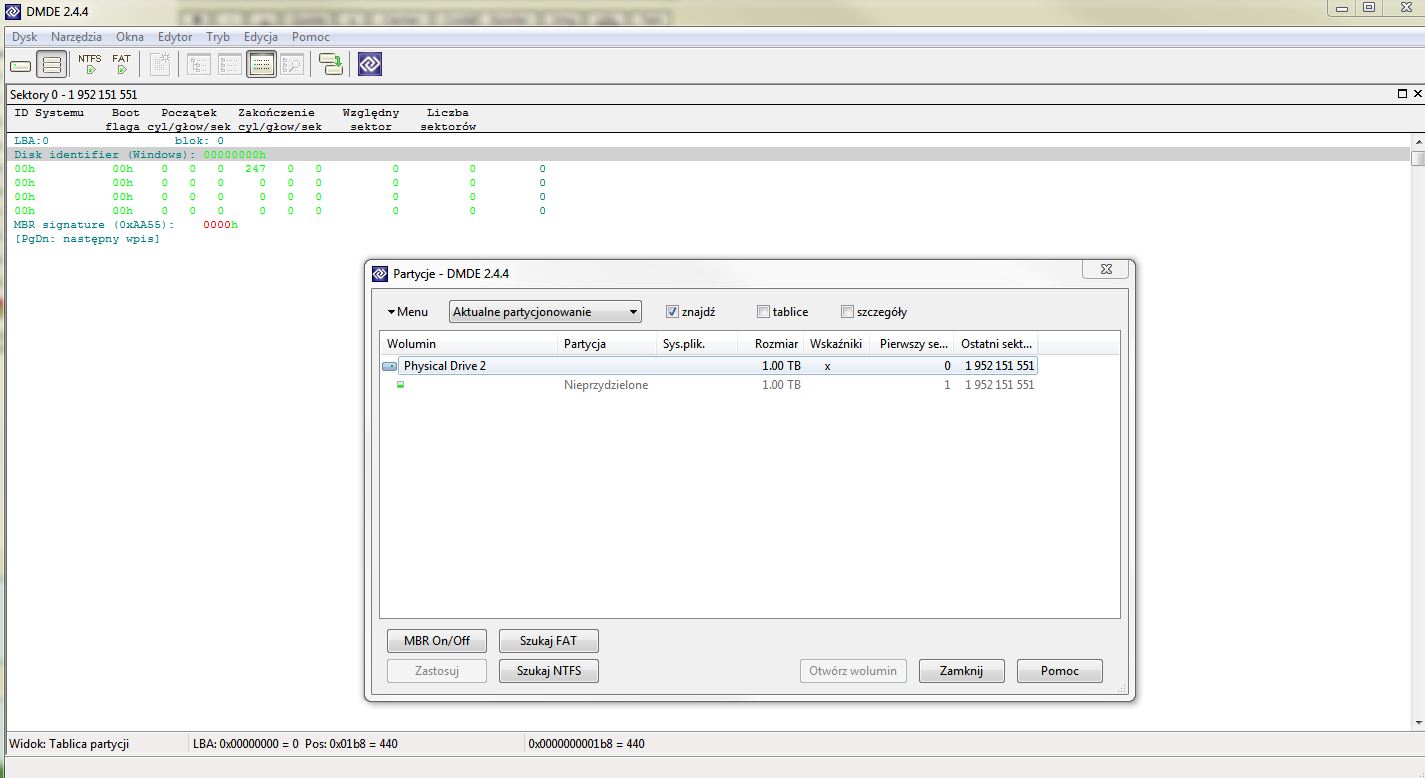Click the greyed search in volume icon
1425x778 pixels.
tap(292, 65)
